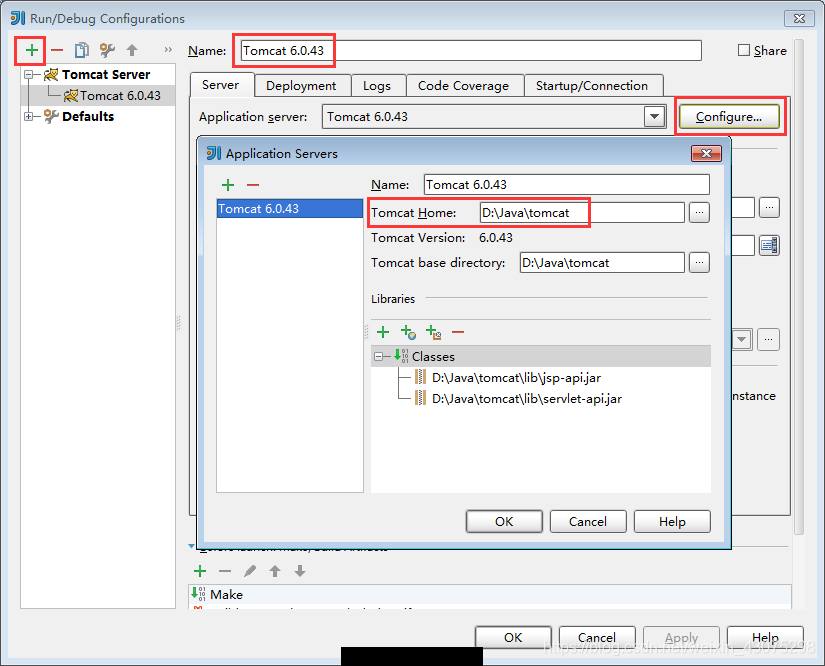
Task: Open the Startup/Connection tab
Action: (x=592, y=86)
